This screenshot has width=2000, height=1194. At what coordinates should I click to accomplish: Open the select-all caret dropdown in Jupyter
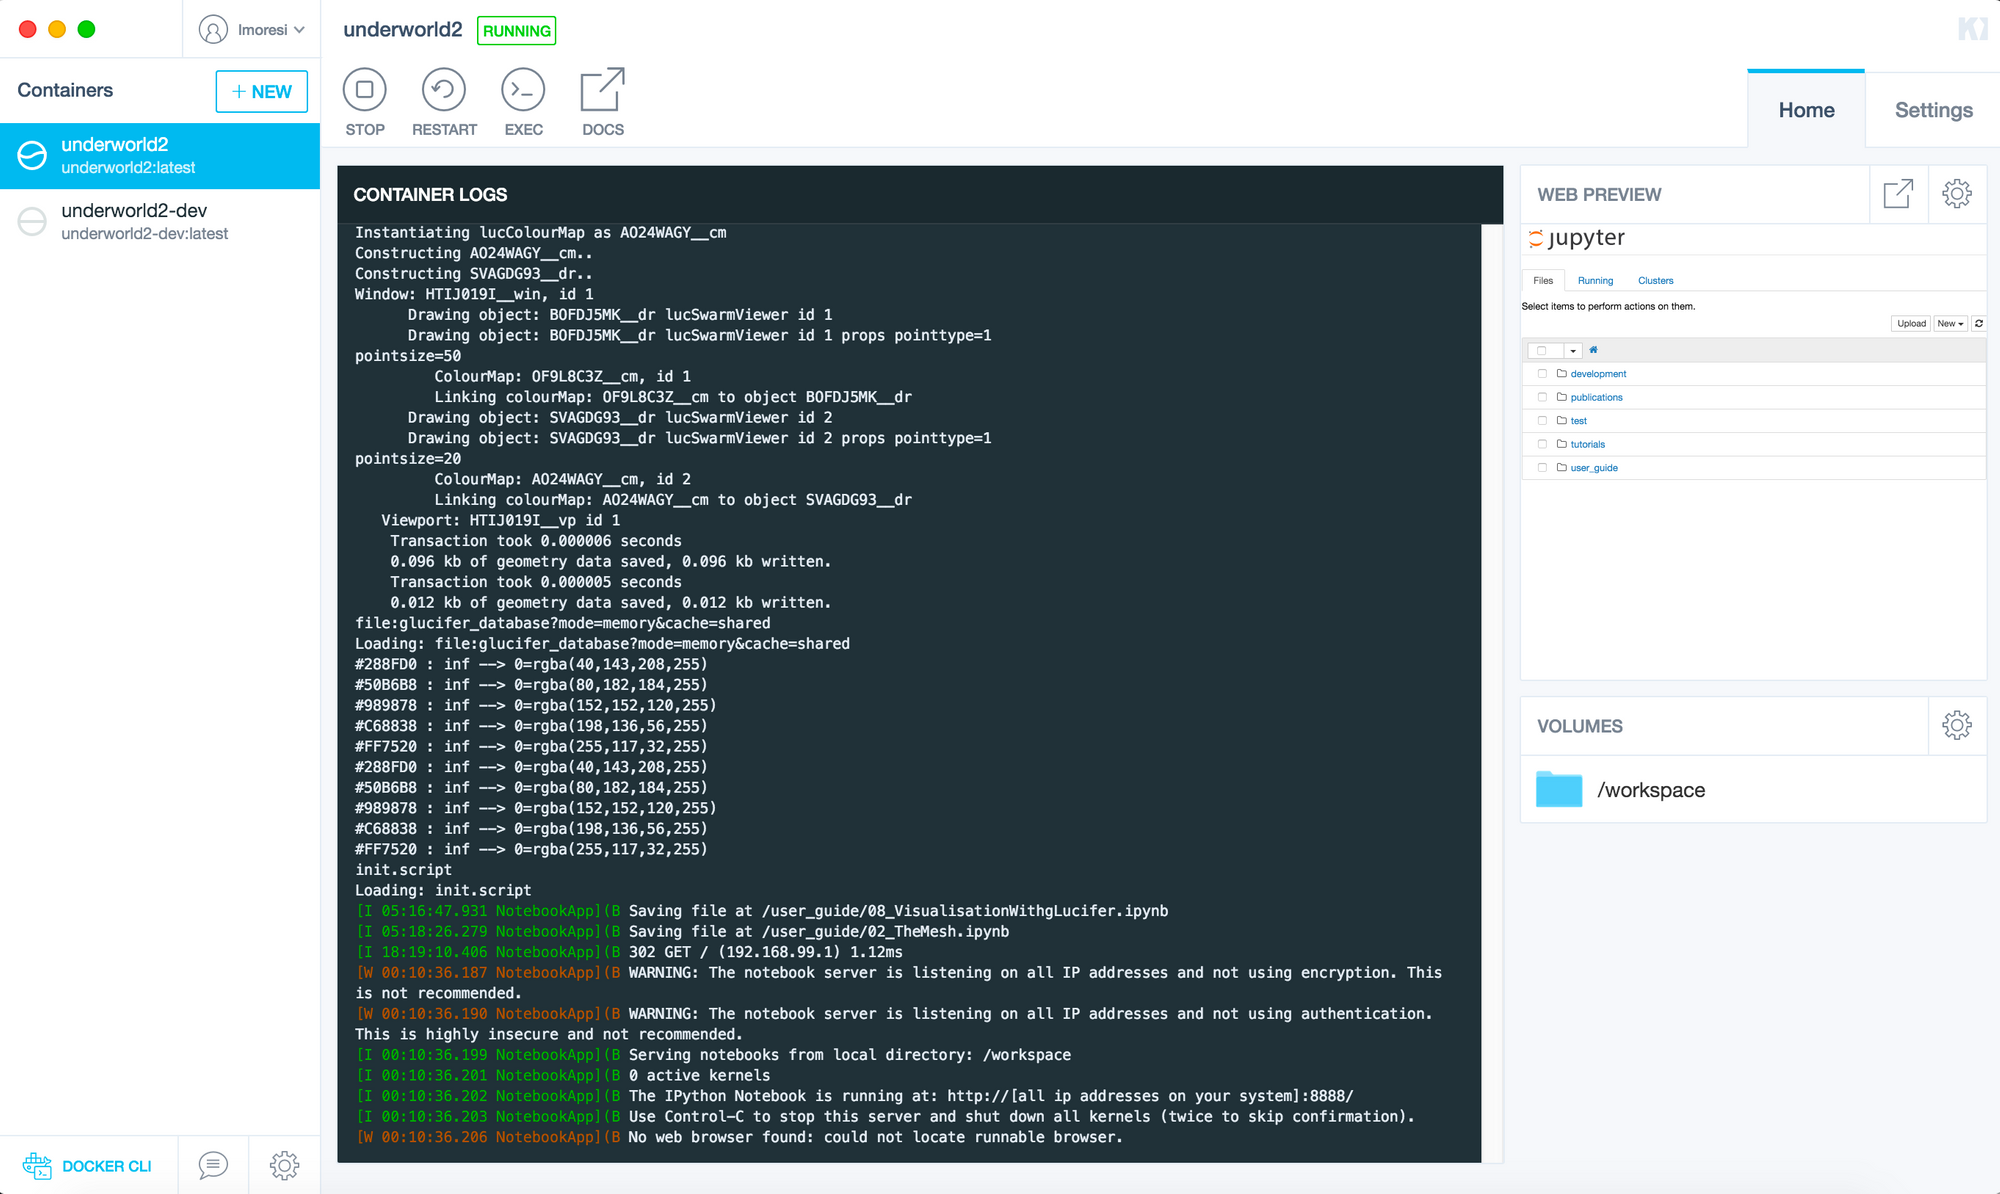[1573, 351]
